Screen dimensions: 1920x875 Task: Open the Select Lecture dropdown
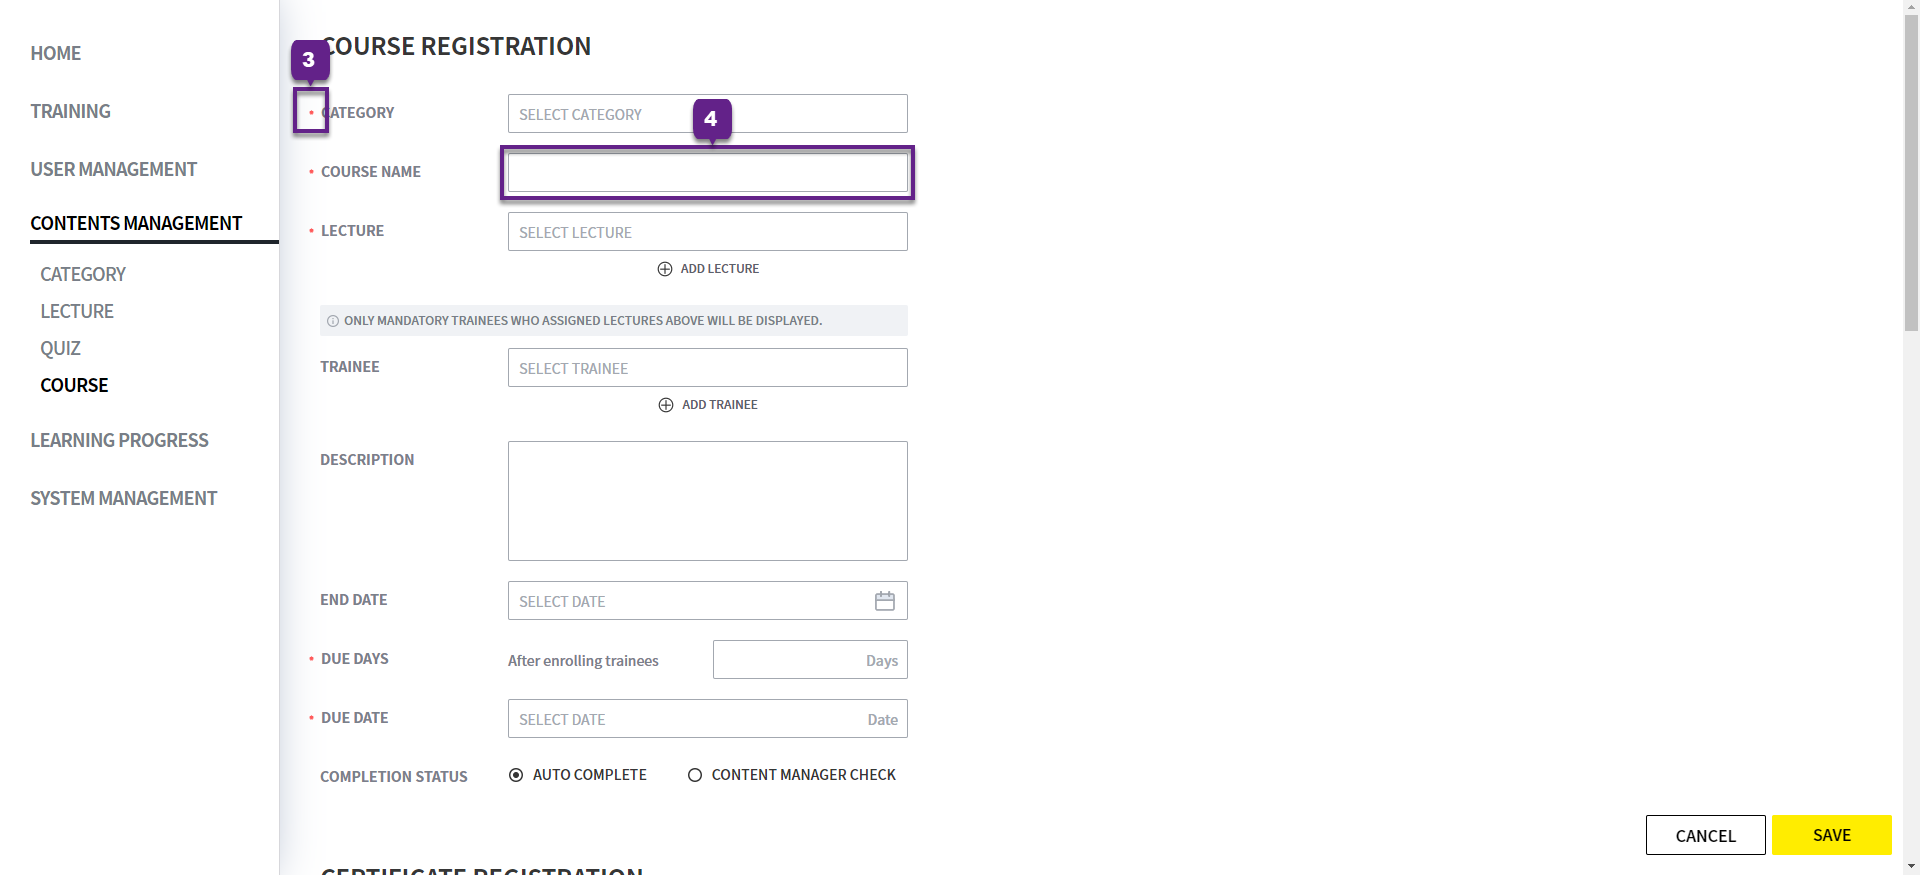[x=707, y=232]
